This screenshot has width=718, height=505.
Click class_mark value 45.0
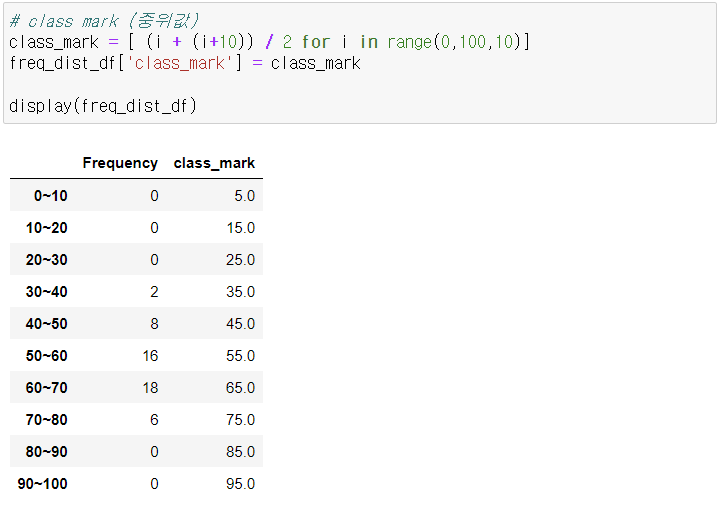[x=240, y=324]
